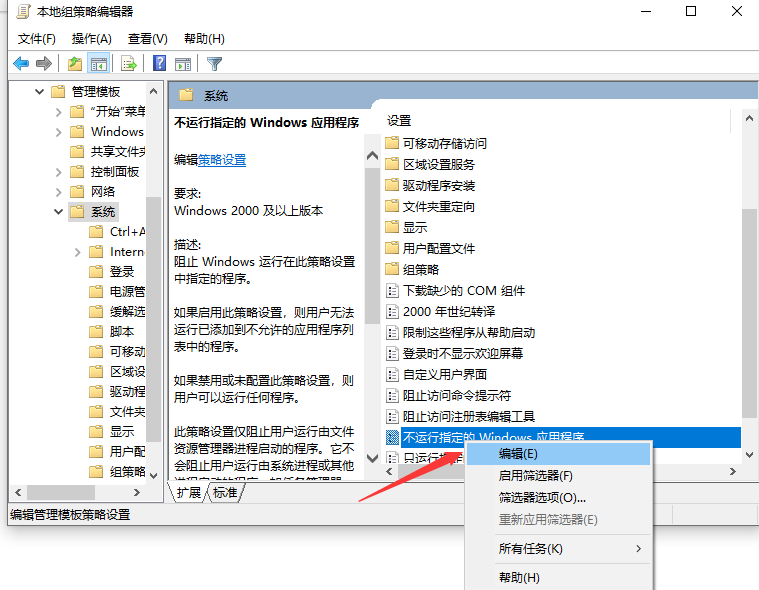Expand the 控制面板 tree node
The height and width of the screenshot is (590, 759).
tap(59, 172)
